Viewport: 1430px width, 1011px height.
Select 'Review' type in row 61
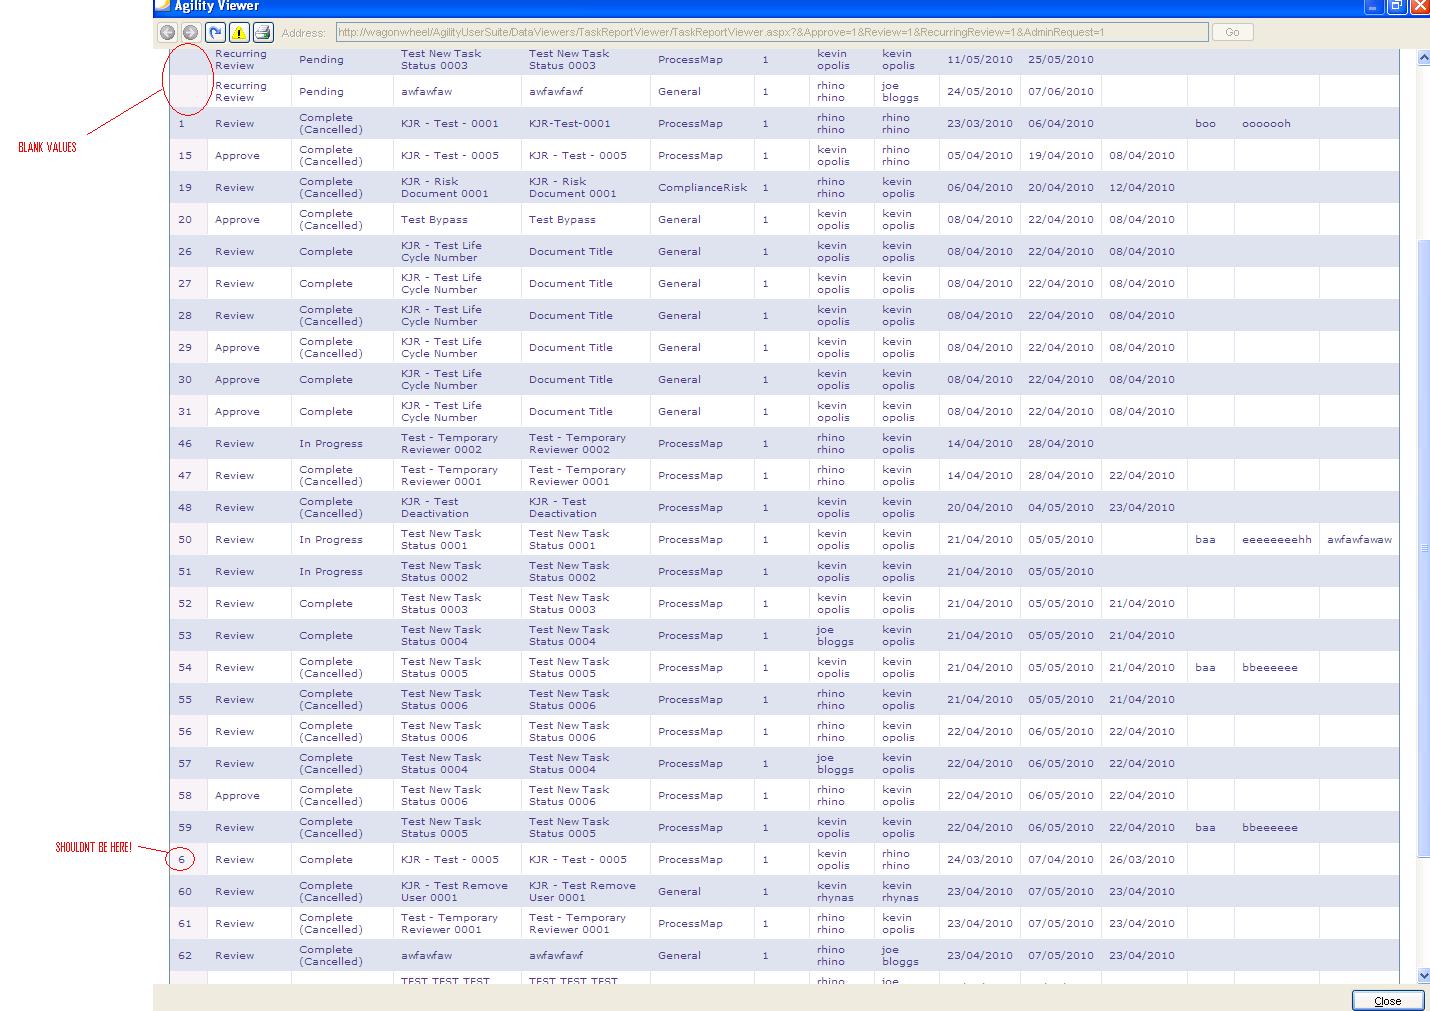tap(235, 924)
